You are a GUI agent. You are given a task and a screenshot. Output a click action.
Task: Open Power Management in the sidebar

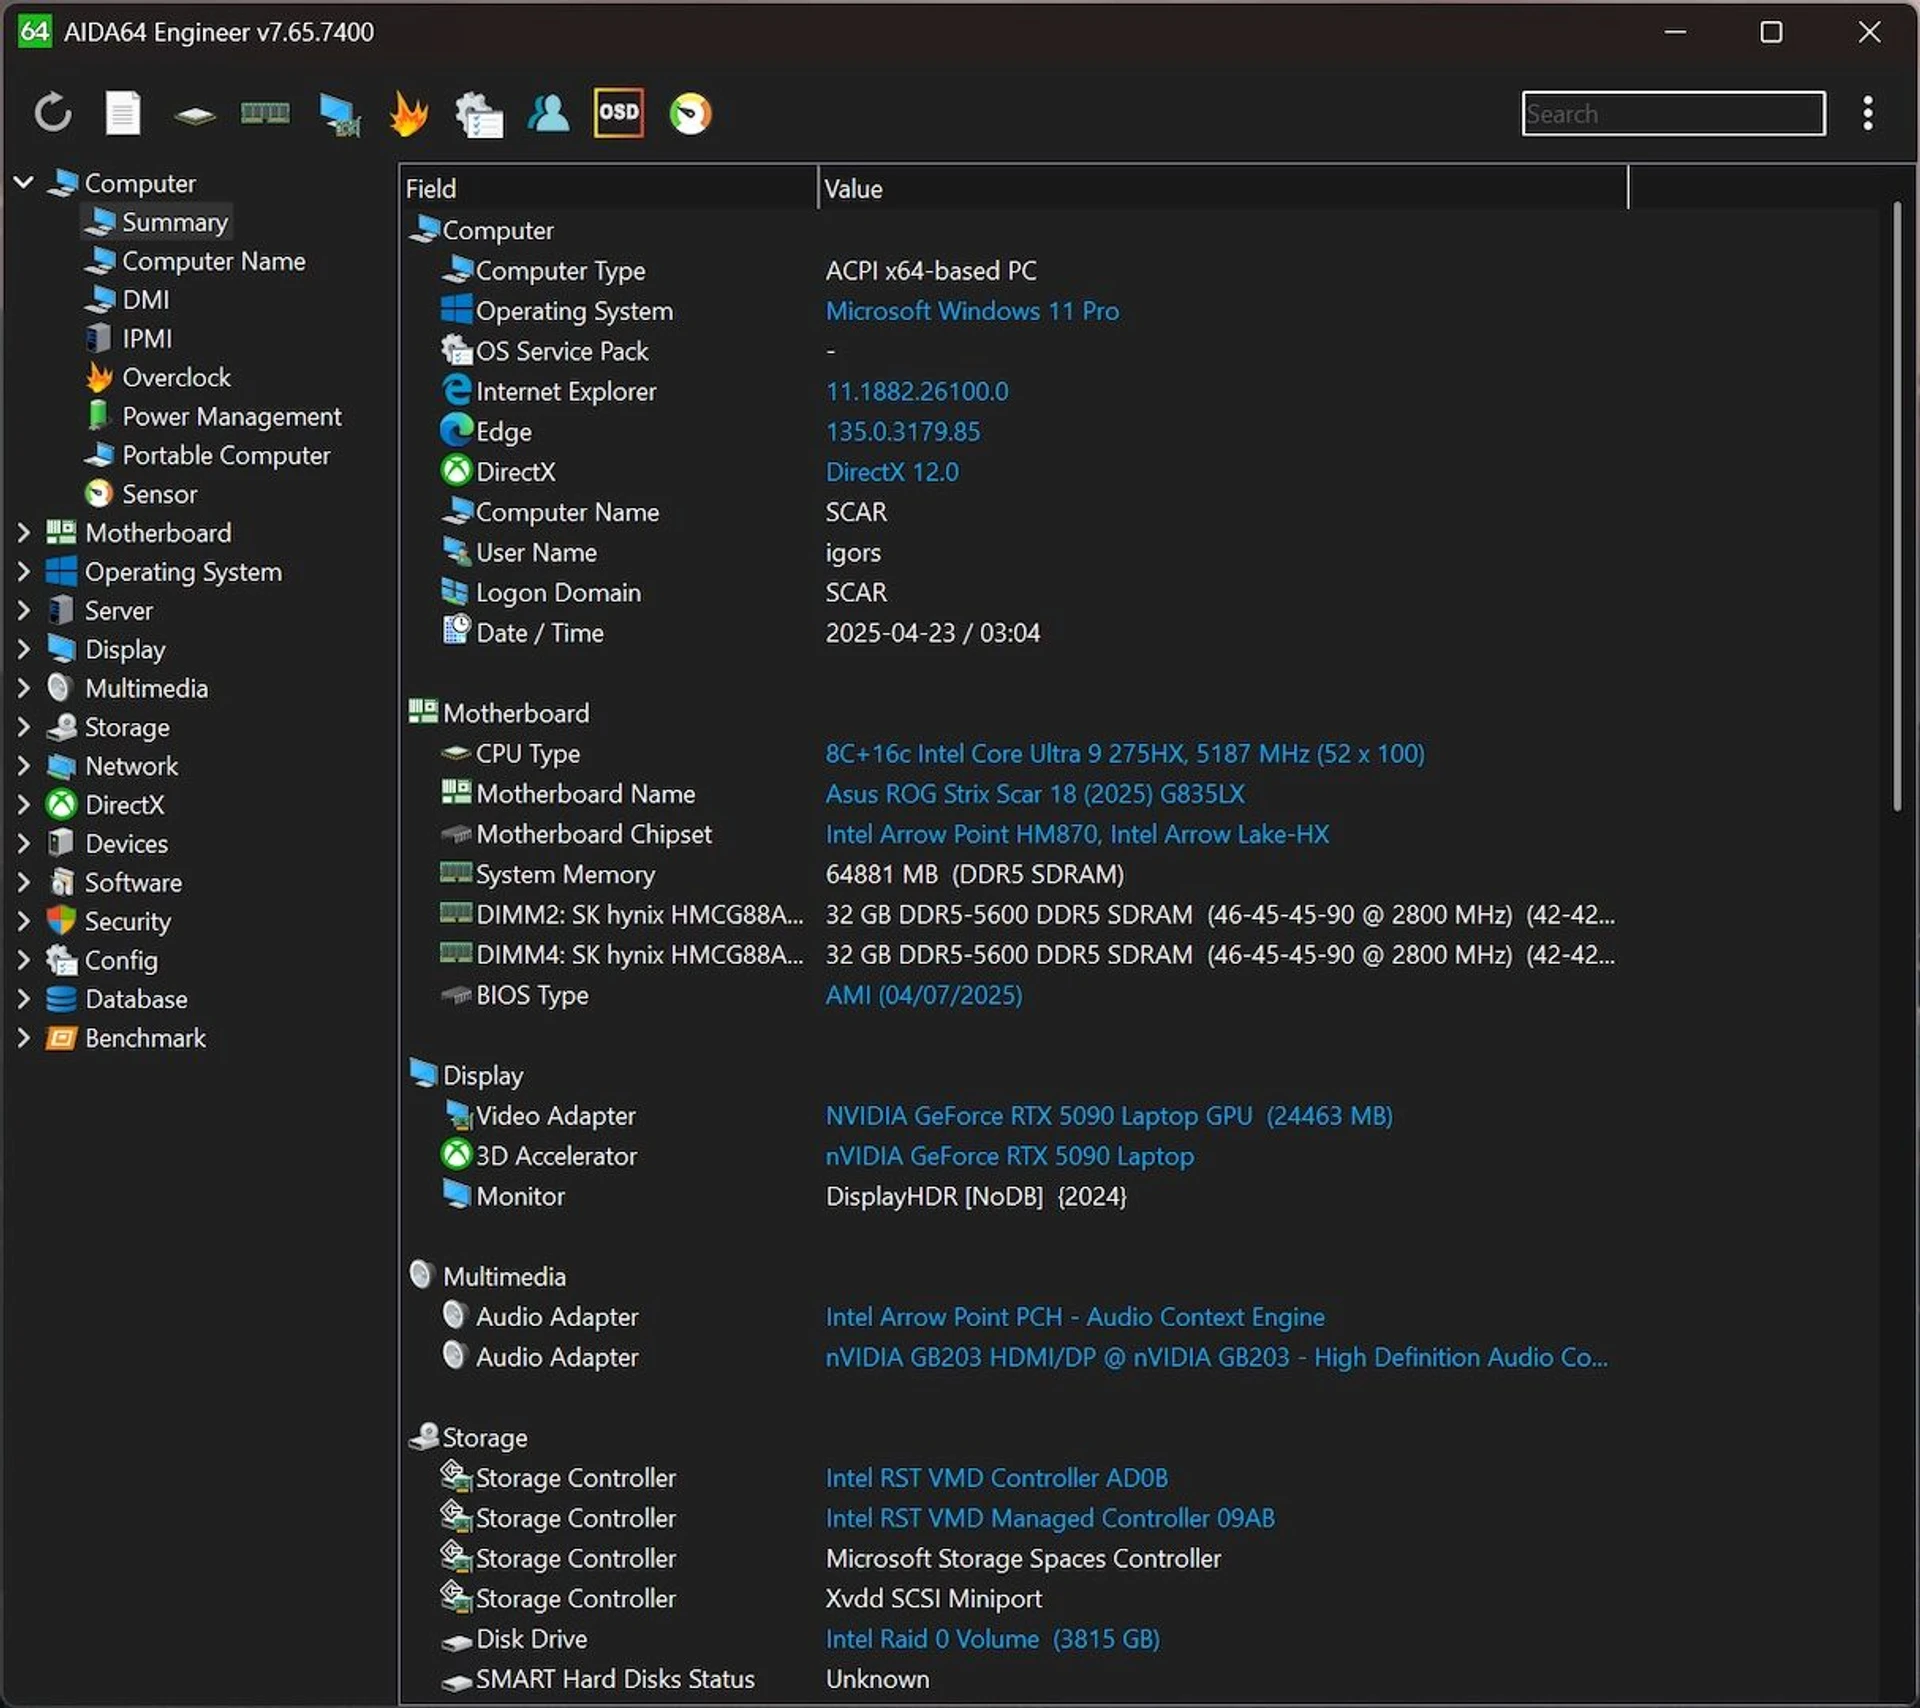(x=213, y=416)
